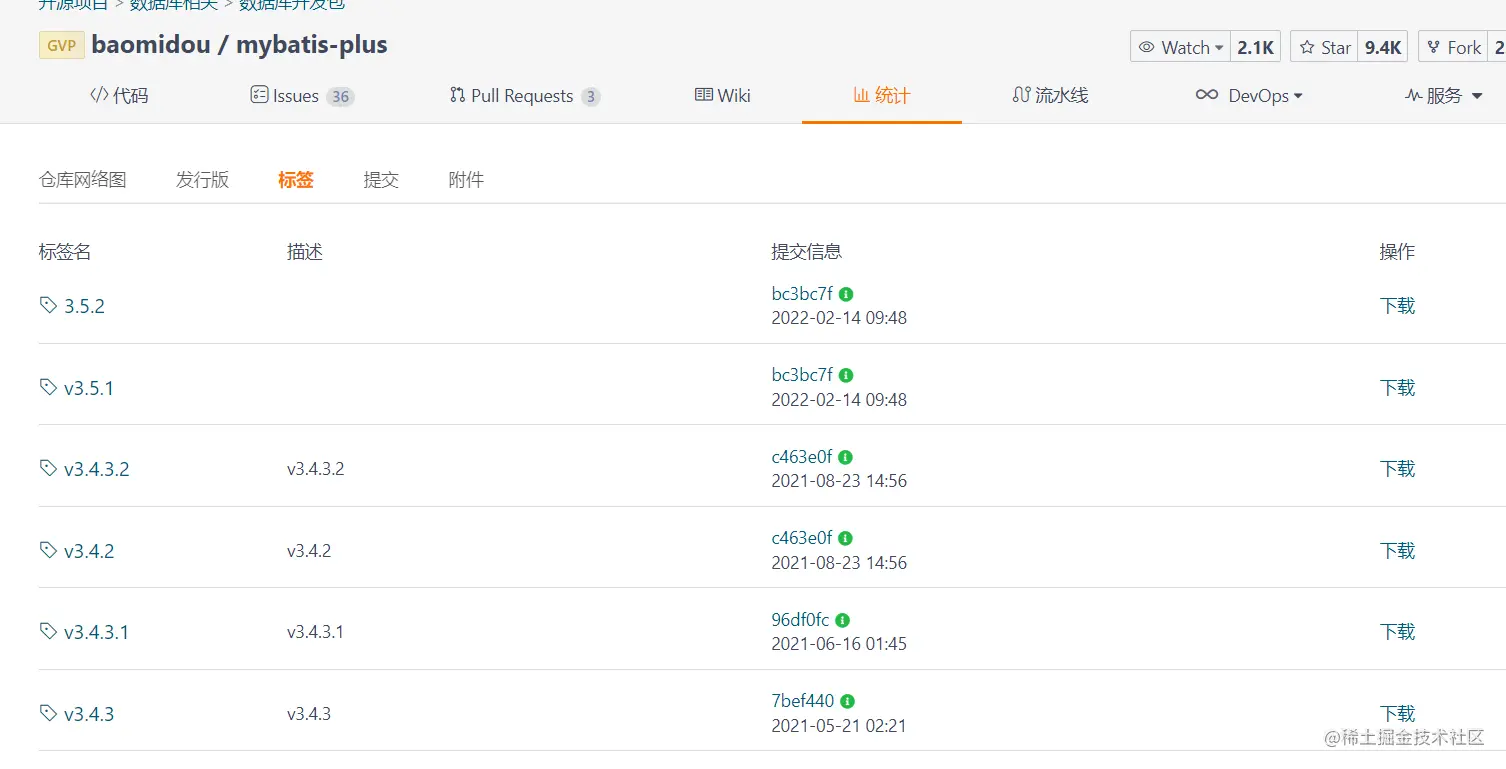Click green status icon next to 7bef440
The width and height of the screenshot is (1506, 769).
(x=847, y=701)
